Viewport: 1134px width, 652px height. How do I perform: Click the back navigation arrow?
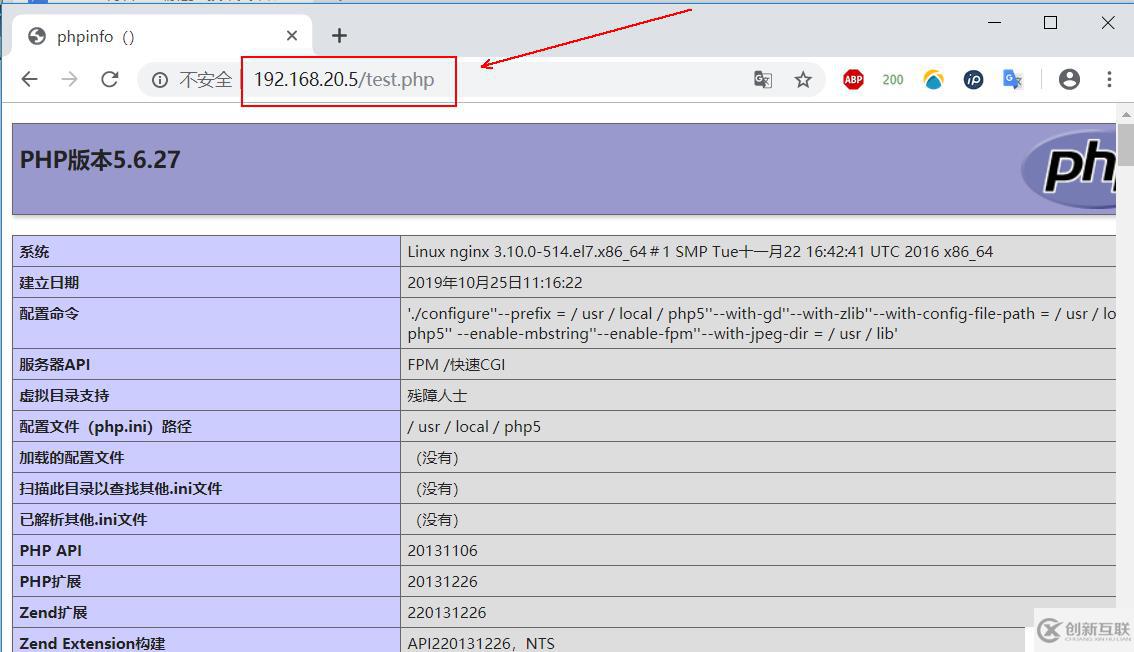[x=30, y=79]
